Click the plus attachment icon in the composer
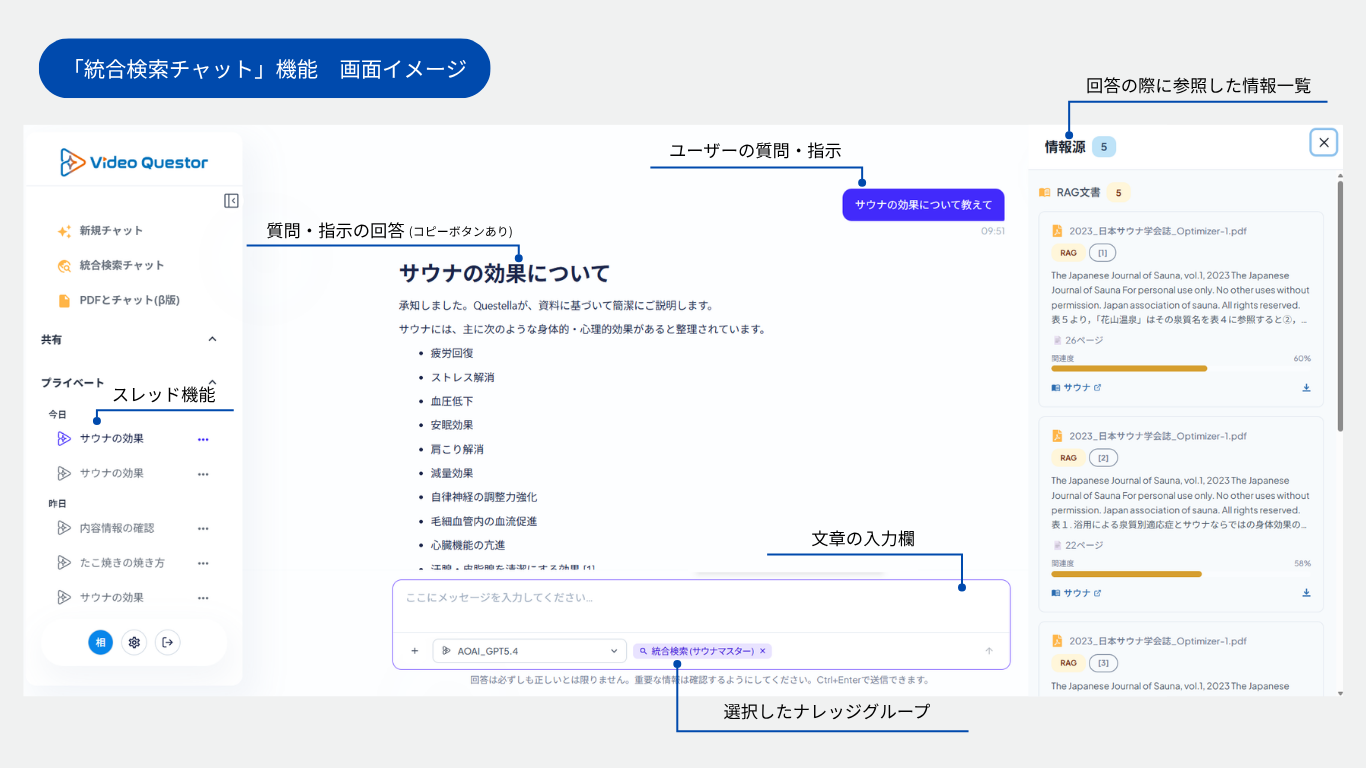 [414, 651]
